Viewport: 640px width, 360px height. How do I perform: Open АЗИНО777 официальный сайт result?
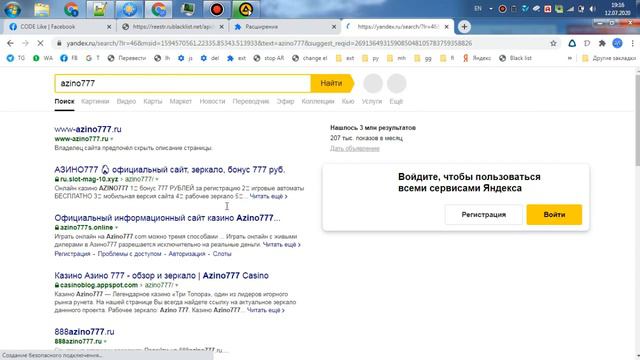click(170, 169)
